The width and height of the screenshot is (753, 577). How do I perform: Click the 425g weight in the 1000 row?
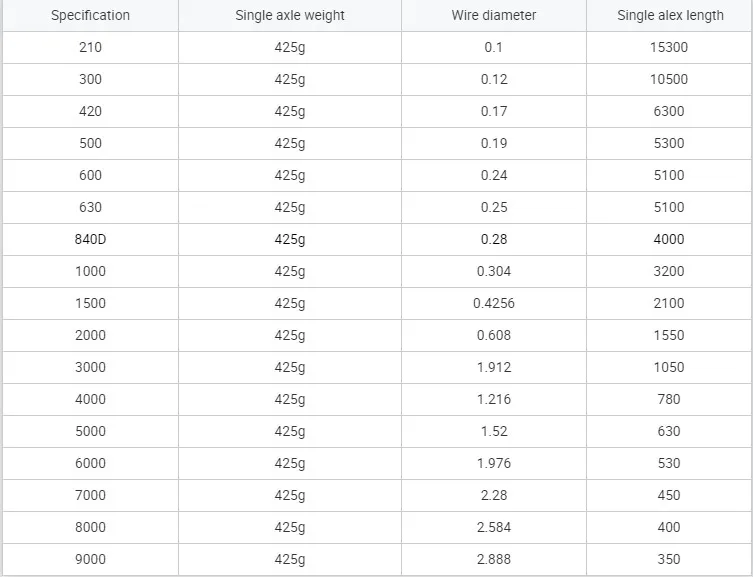coord(290,271)
